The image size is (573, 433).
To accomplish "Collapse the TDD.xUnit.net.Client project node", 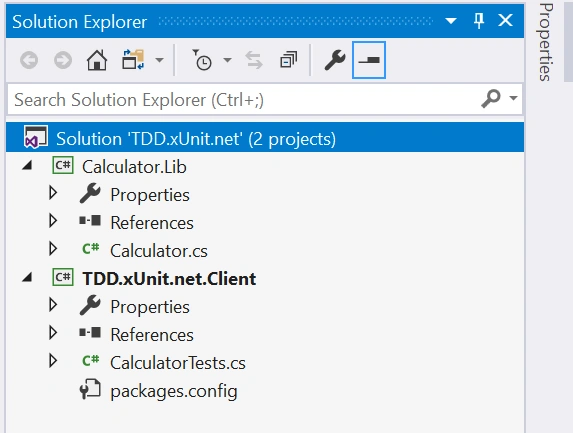I will tap(27, 278).
